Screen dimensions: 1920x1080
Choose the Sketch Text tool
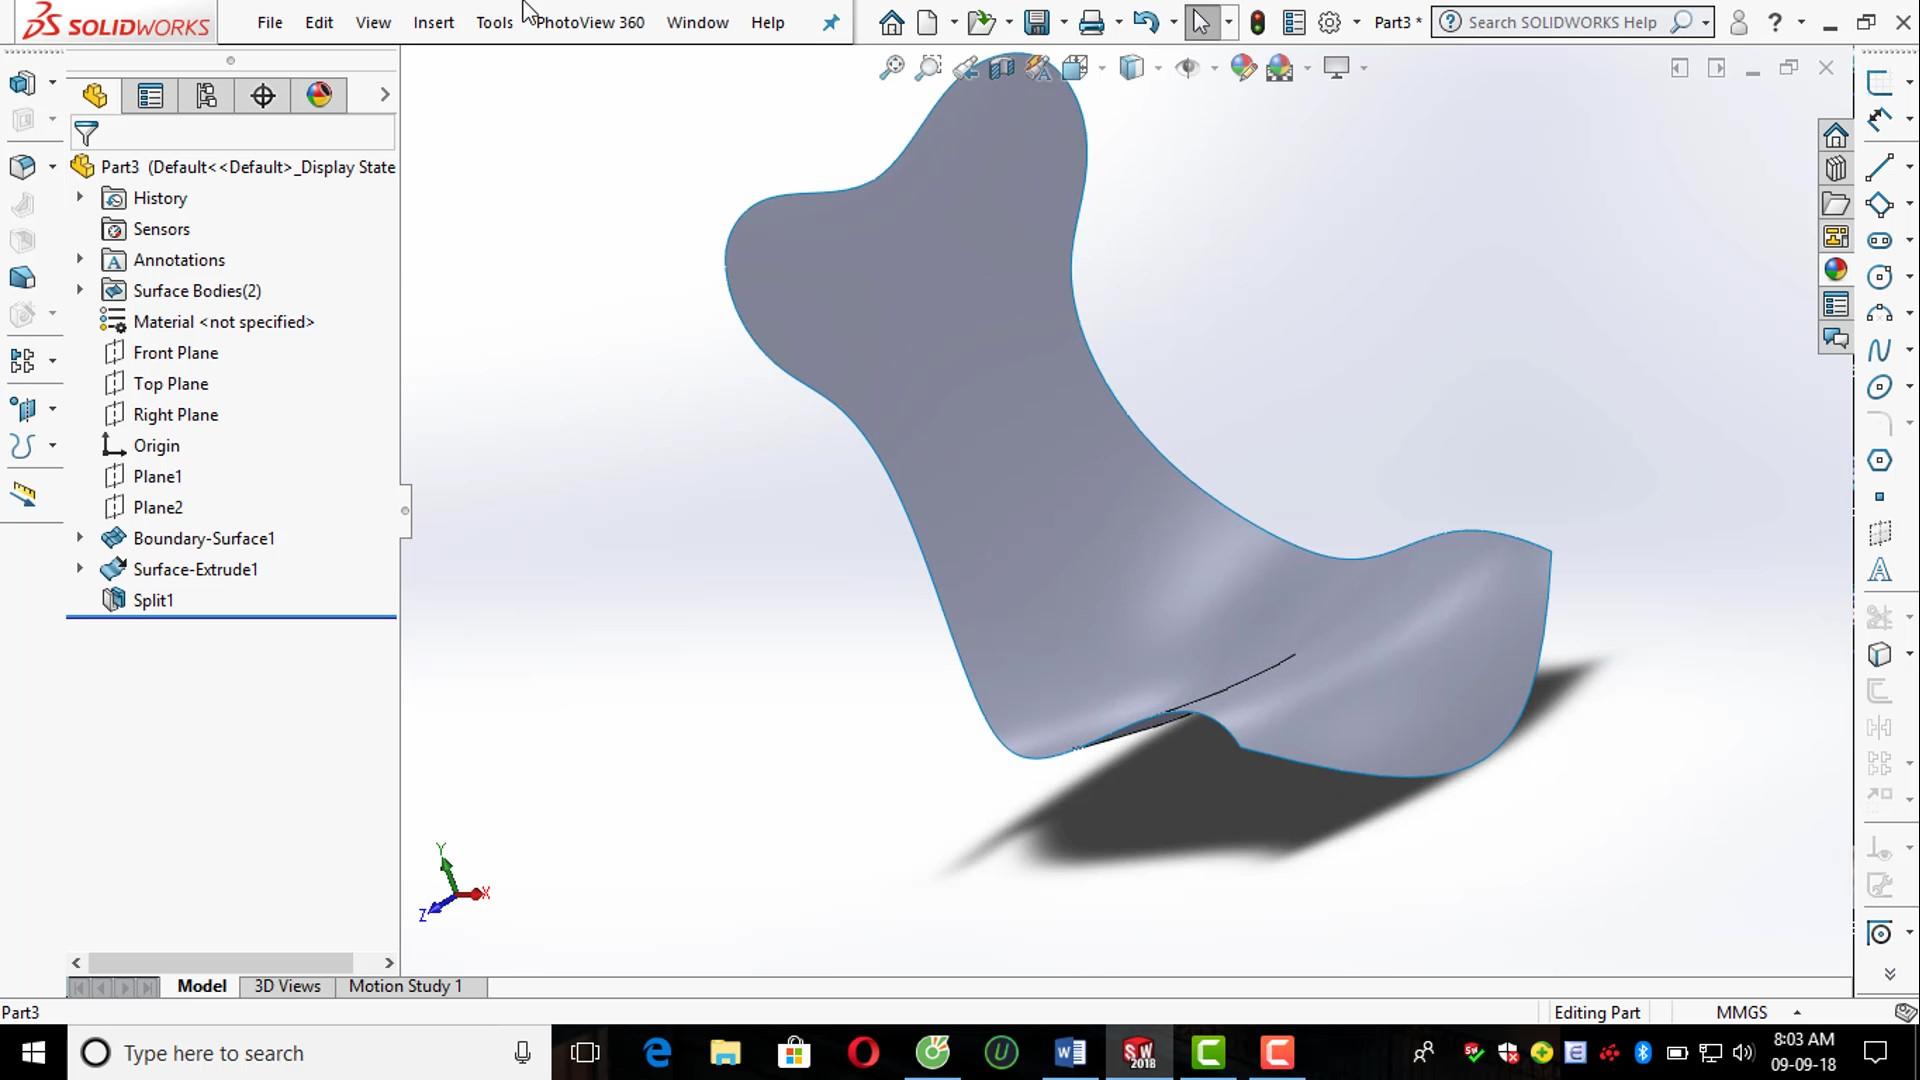pos(1881,570)
